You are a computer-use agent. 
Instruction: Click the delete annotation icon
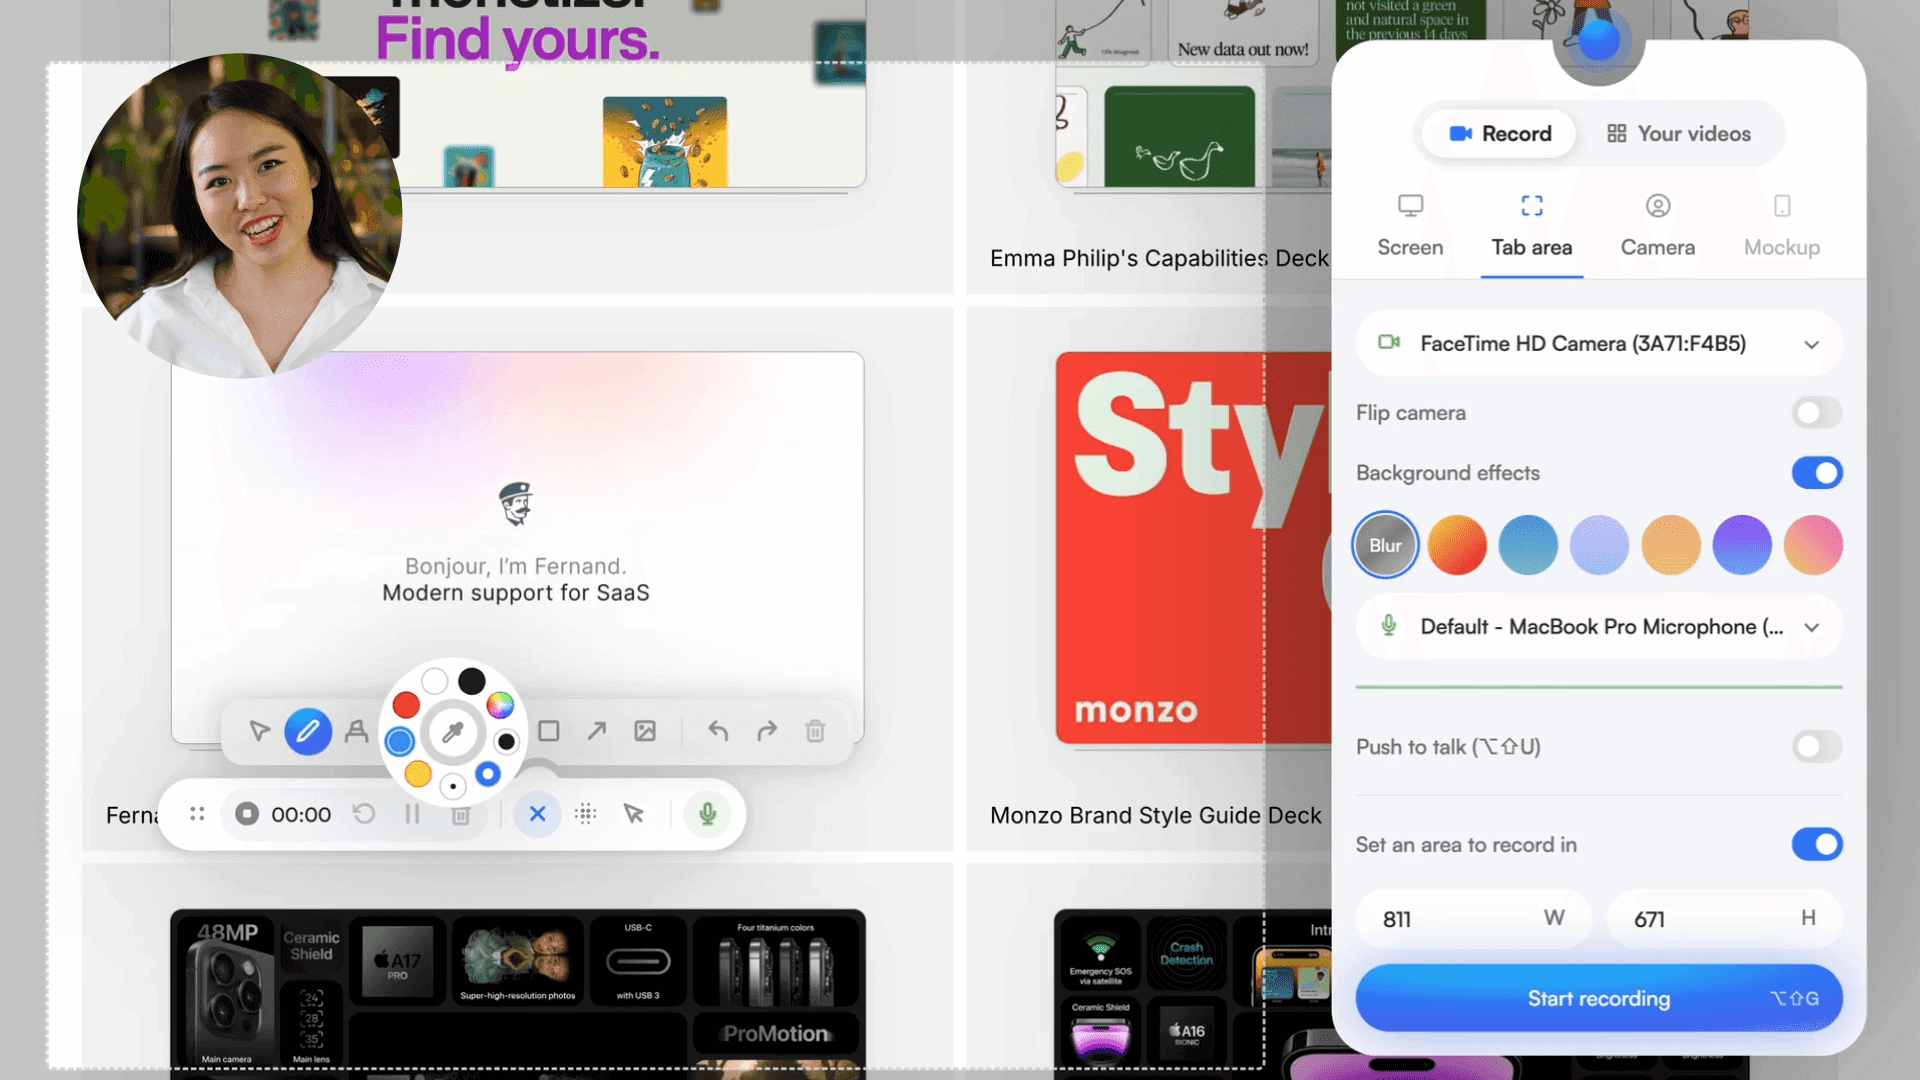pos(815,732)
